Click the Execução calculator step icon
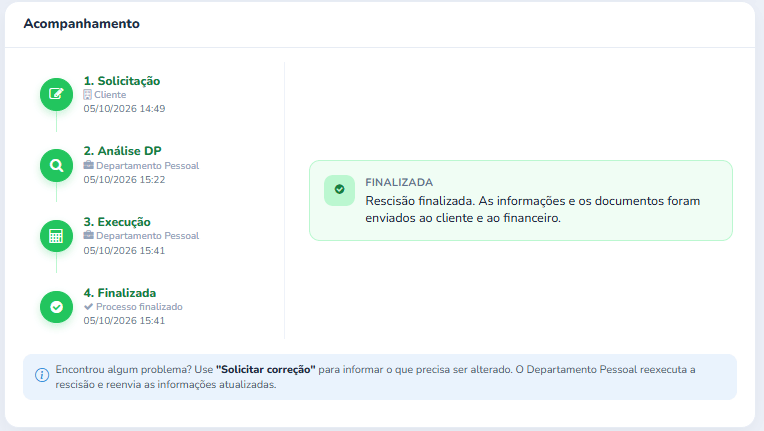Viewport: 764px width, 431px height. [57, 236]
